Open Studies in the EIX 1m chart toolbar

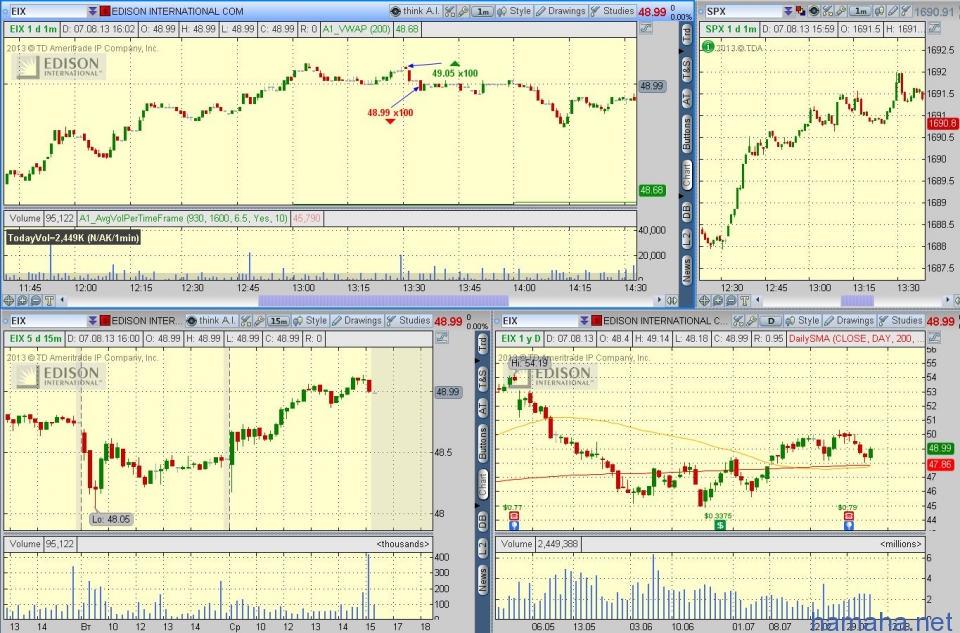coord(612,11)
